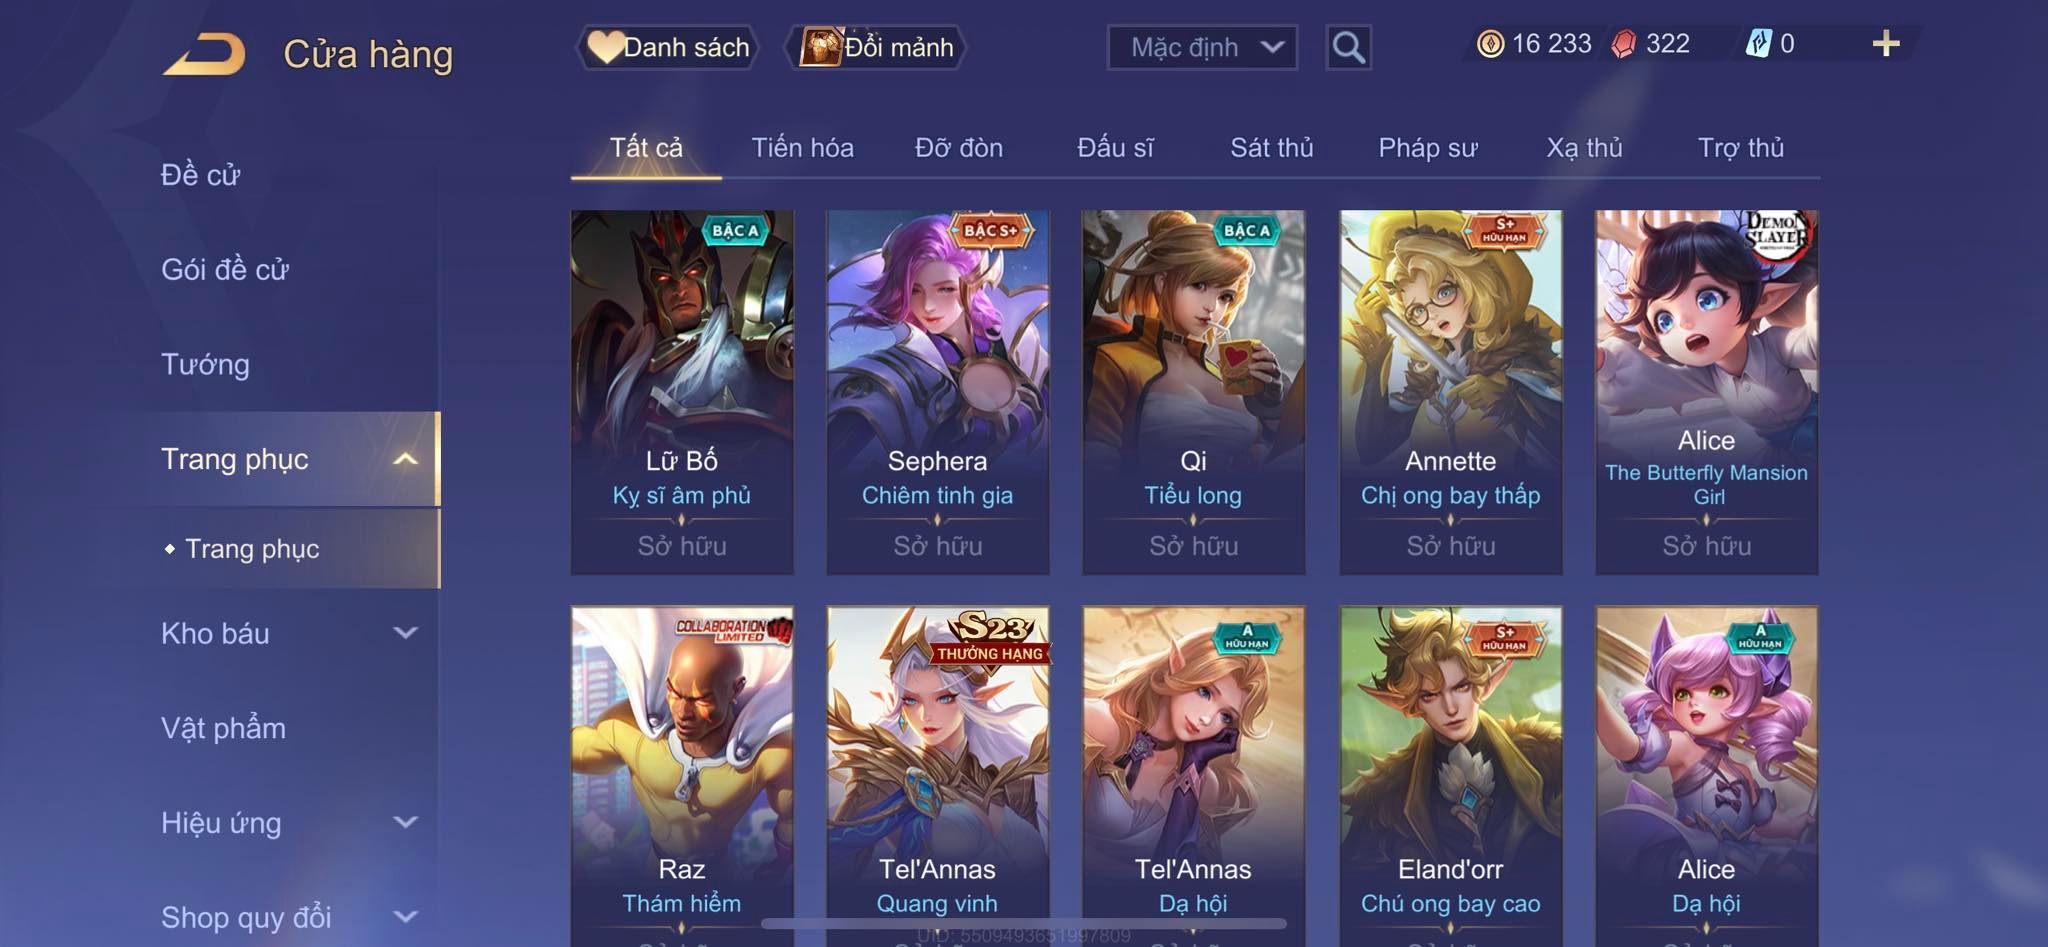Open the Mặc định sort dropdown
Image resolution: width=2048 pixels, height=947 pixels.
[x=1202, y=47]
